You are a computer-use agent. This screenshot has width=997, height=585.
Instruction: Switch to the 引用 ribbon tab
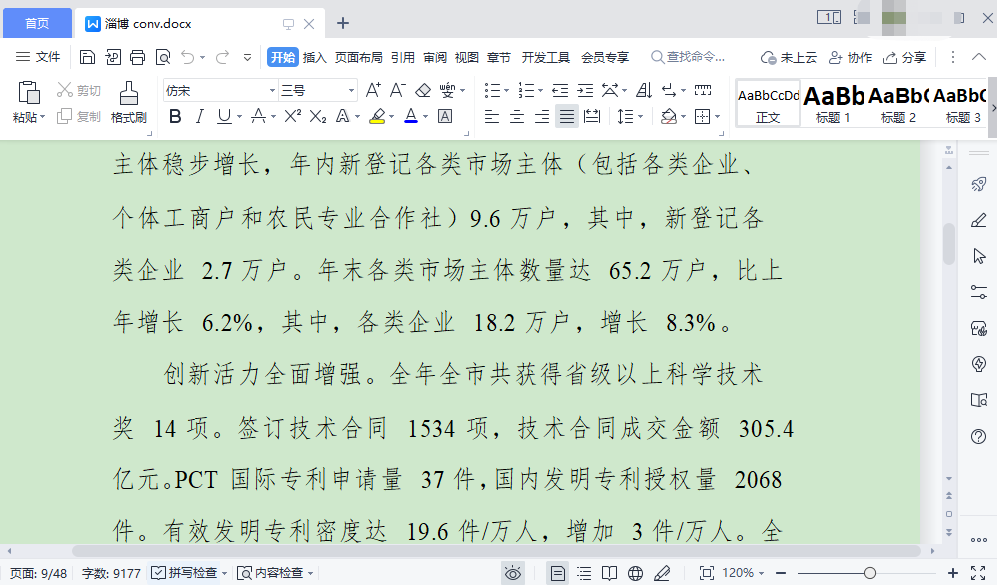[402, 57]
